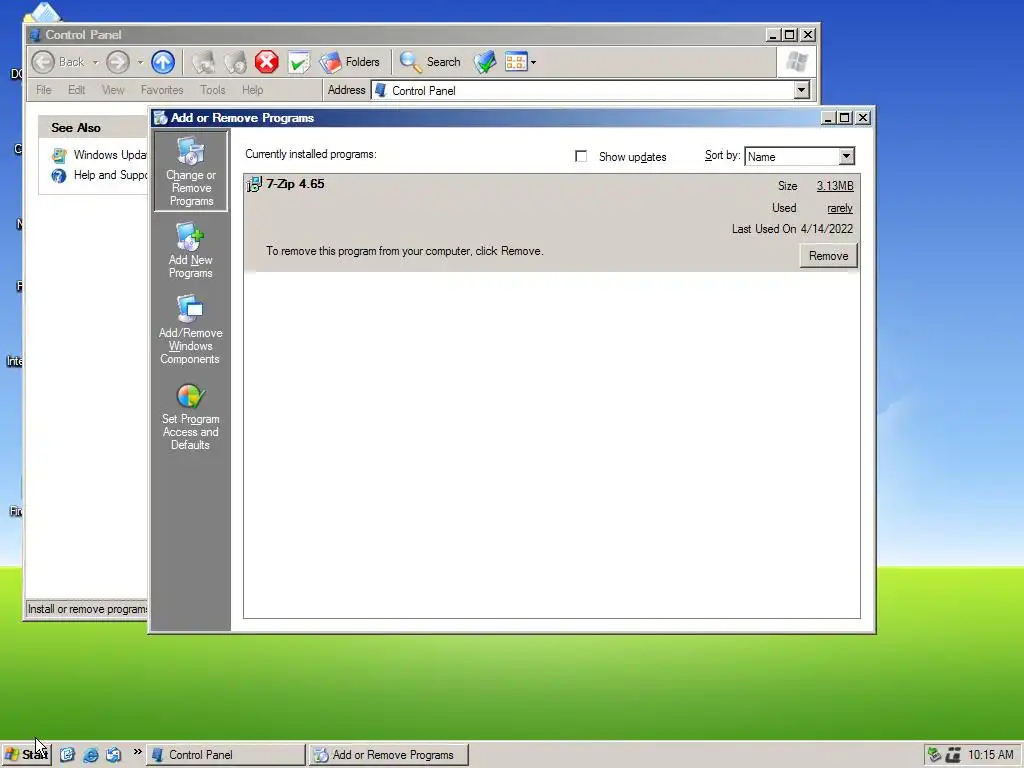Image resolution: width=1024 pixels, height=768 pixels.
Task: Click the Help and Support question icon
Action: (59, 176)
